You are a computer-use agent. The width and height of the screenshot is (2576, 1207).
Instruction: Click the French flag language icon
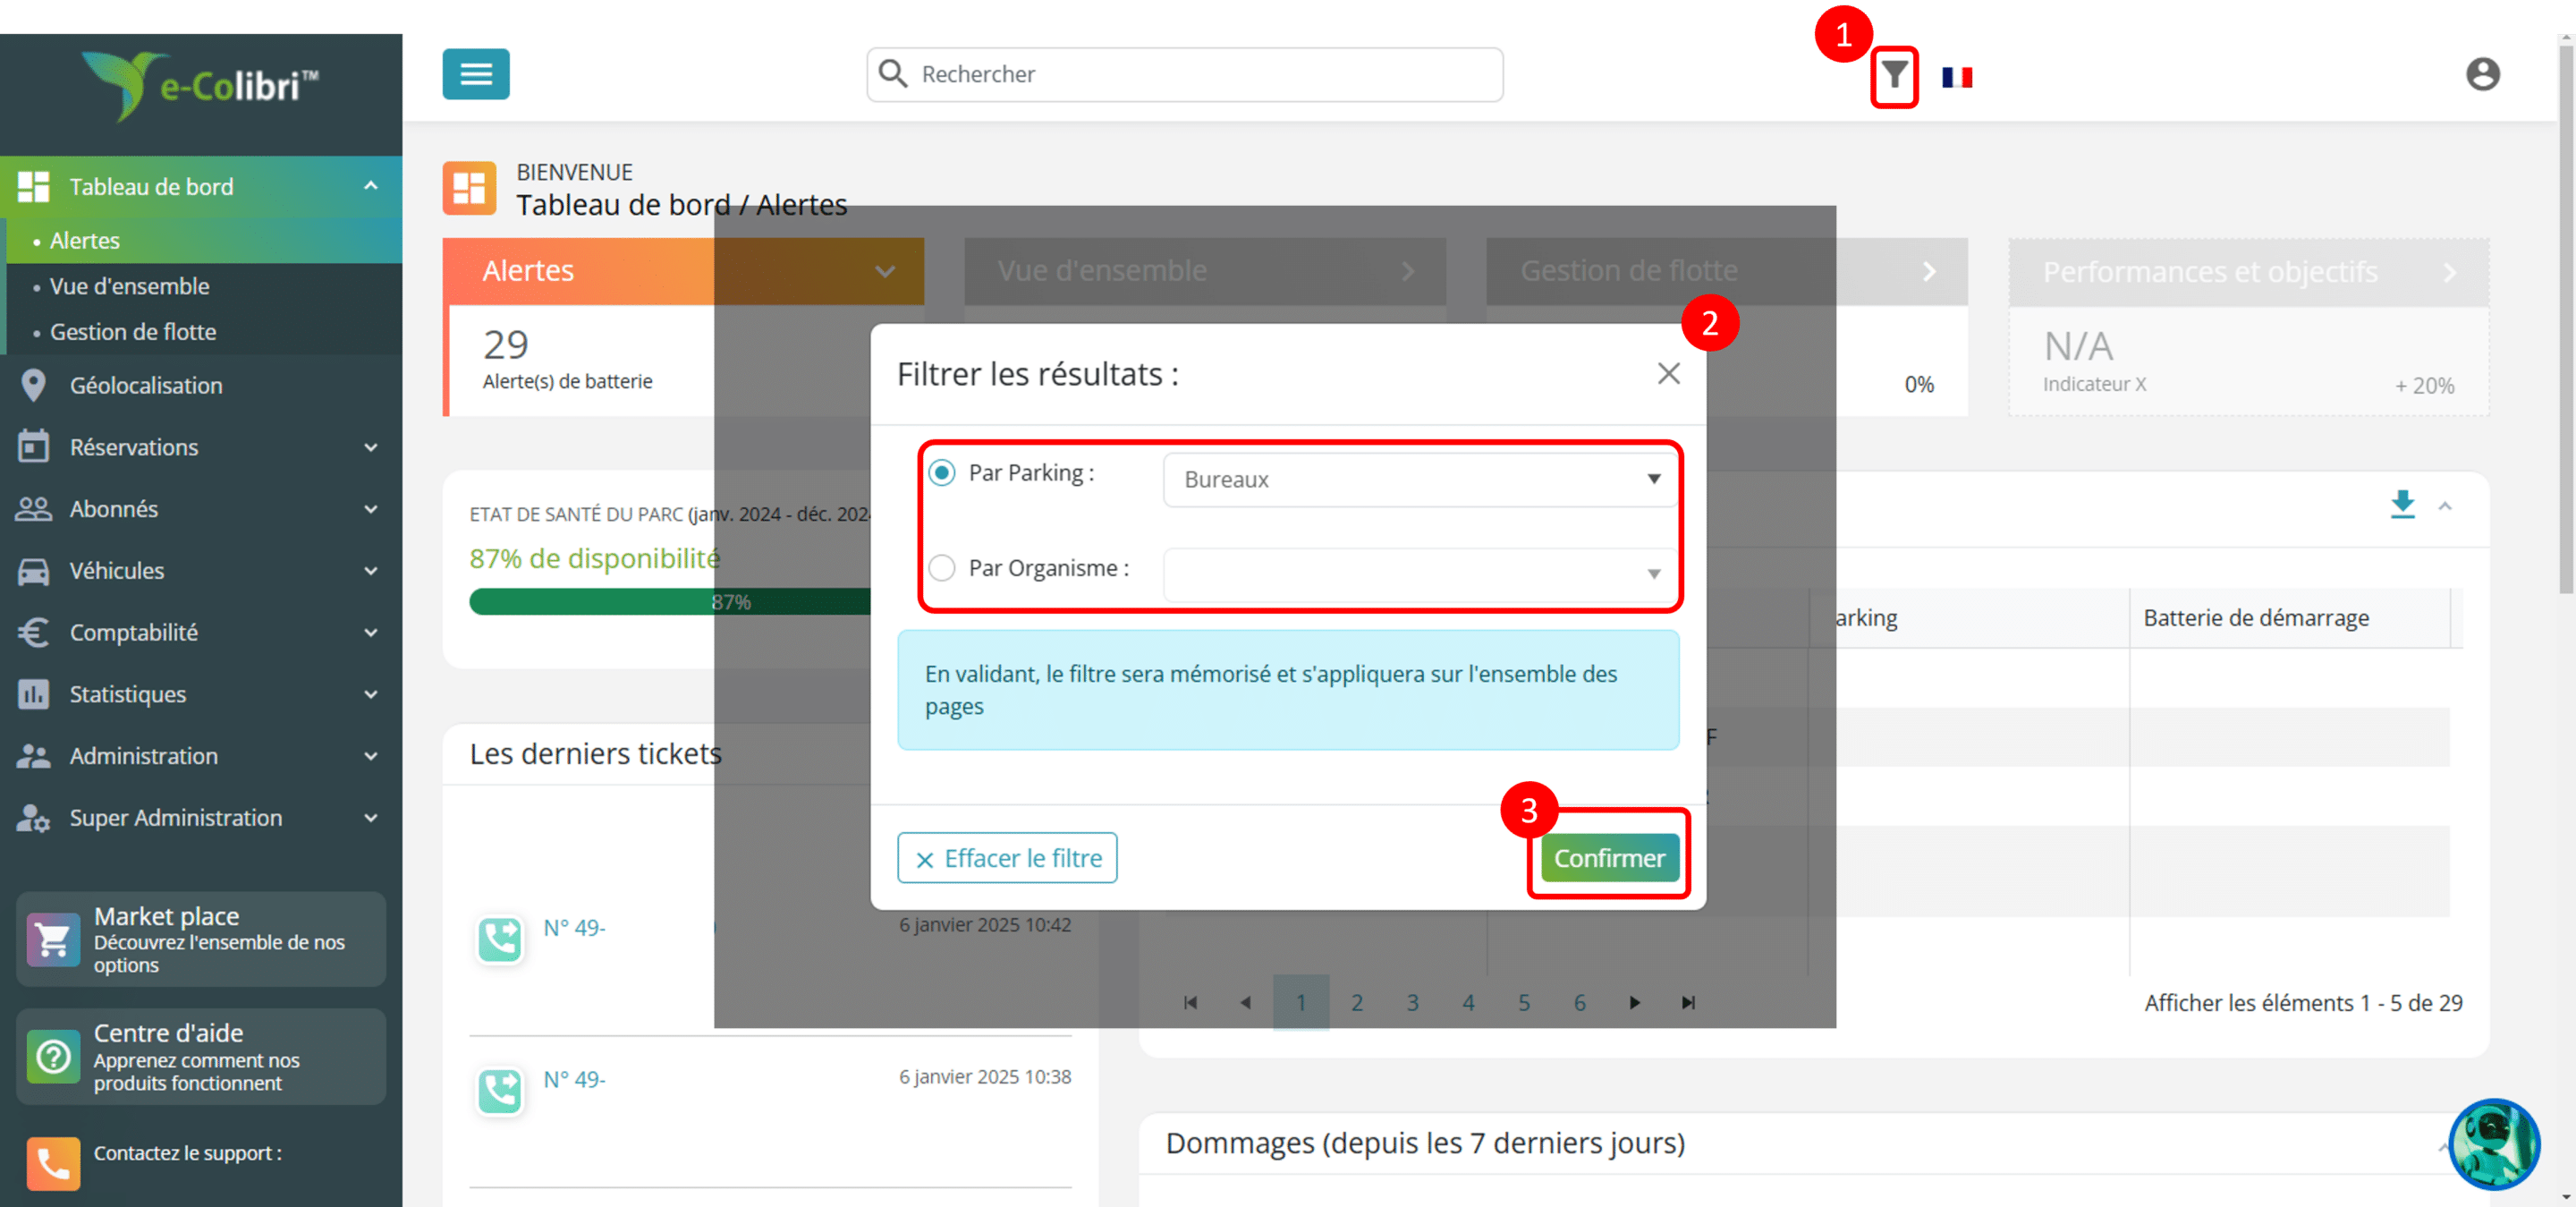[1956, 77]
